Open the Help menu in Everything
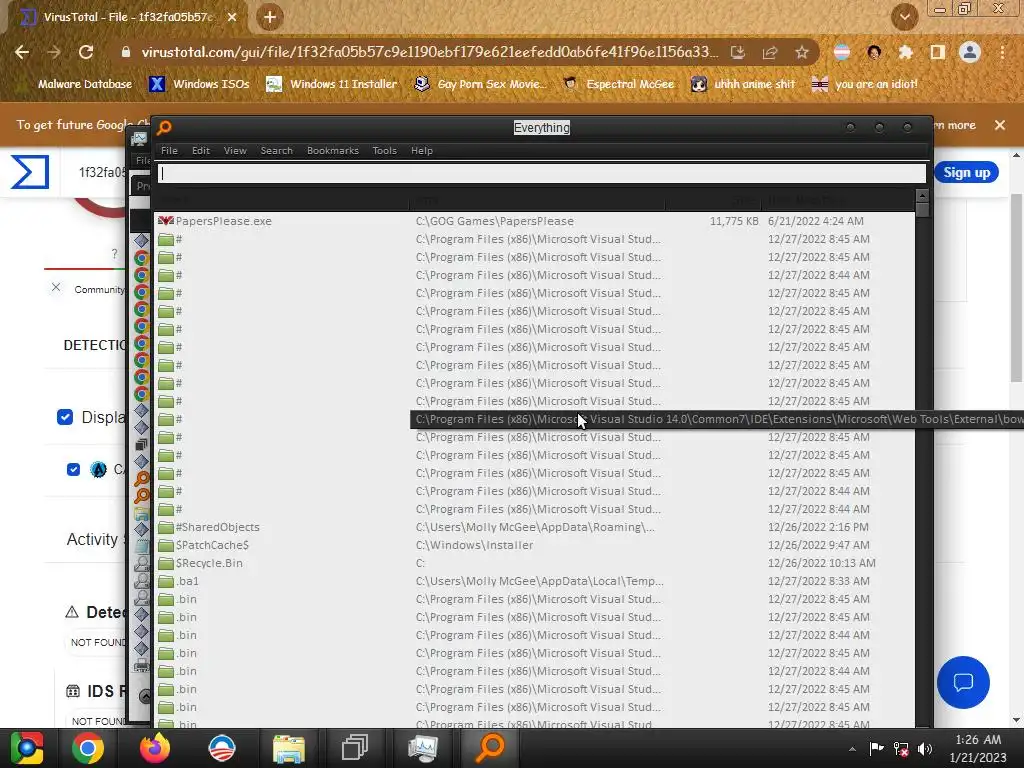 coord(422,150)
